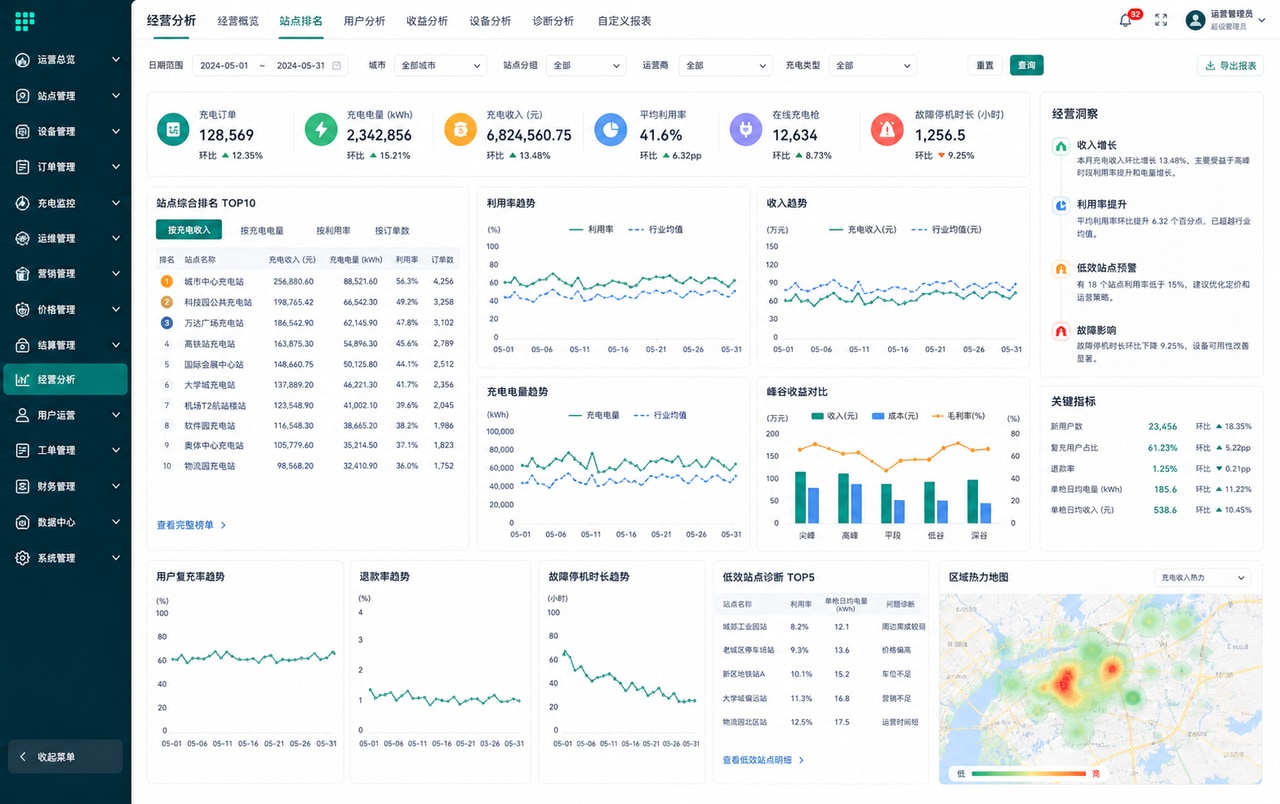This screenshot has height=804, width=1280.
Task: Click the 财务管理 sidebar icon
Action: click(23, 487)
